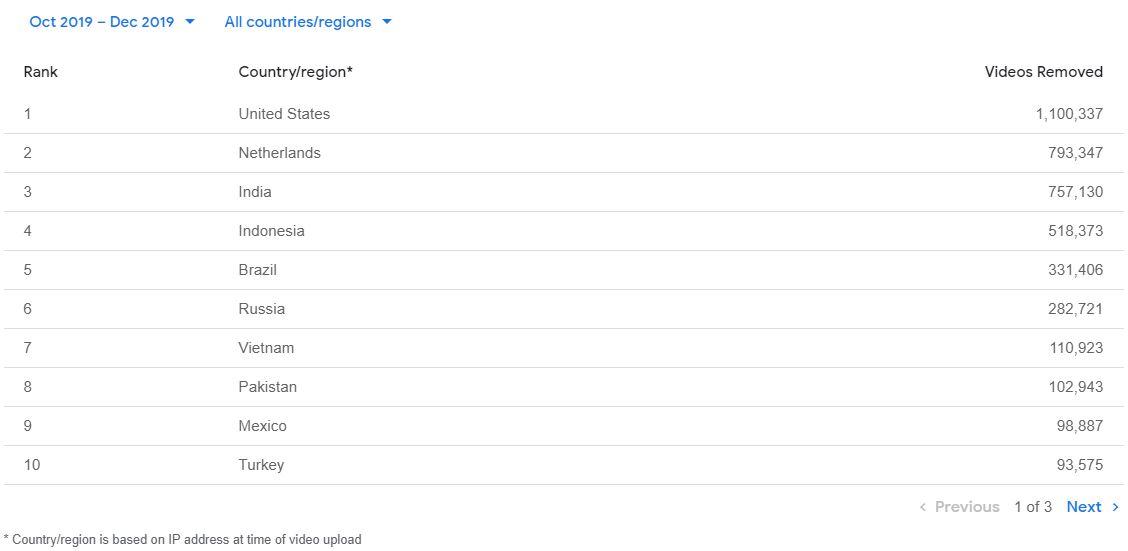Click the Next chevron arrow icon

(x=1116, y=507)
